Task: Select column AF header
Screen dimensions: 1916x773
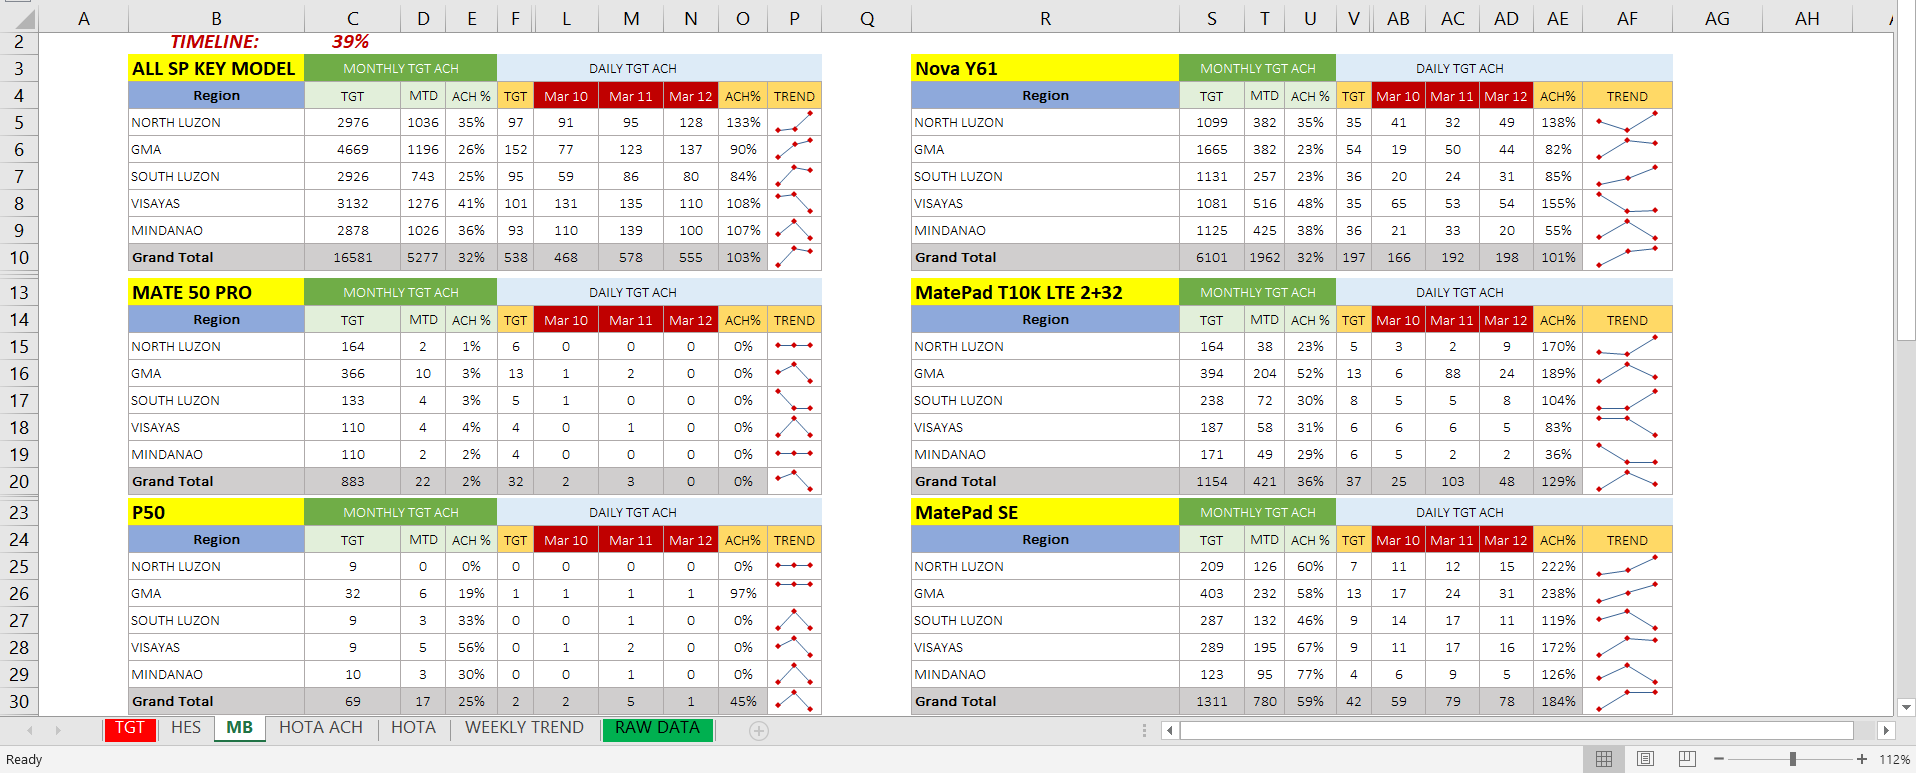Action: pos(1627,19)
